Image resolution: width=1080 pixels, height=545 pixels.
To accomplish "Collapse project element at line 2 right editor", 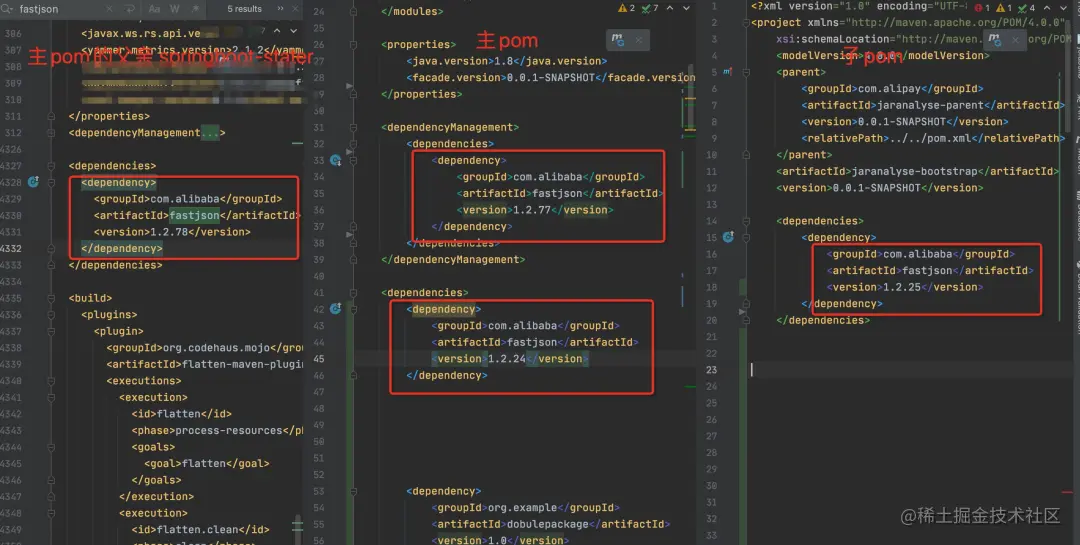I will [745, 23].
